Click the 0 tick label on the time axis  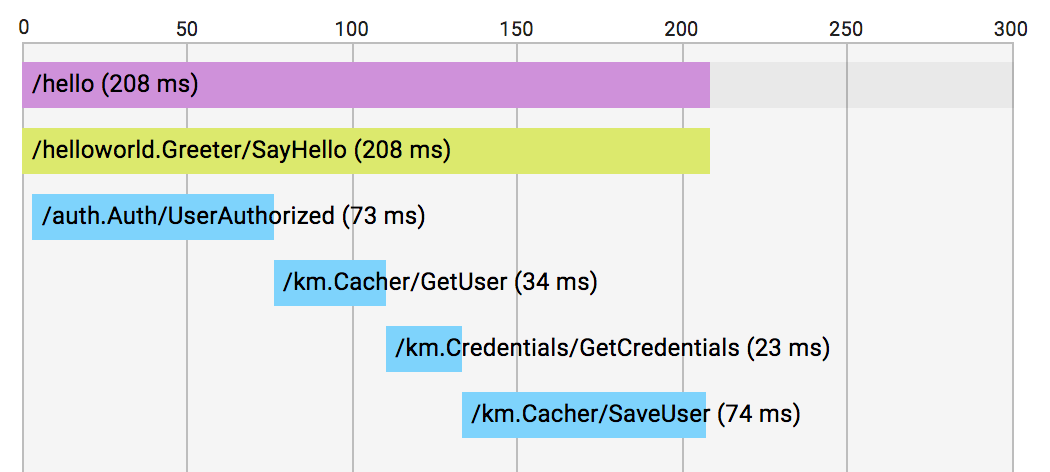click(23, 27)
